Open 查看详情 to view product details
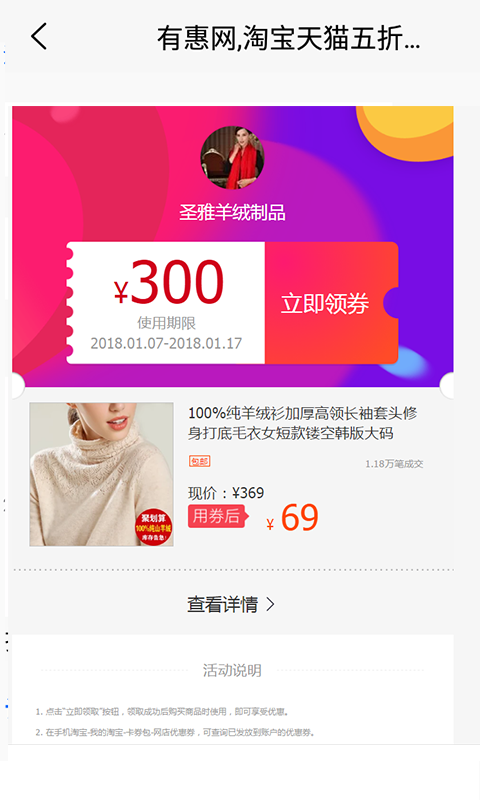Screen dimensions: 480x800 (231, 605)
